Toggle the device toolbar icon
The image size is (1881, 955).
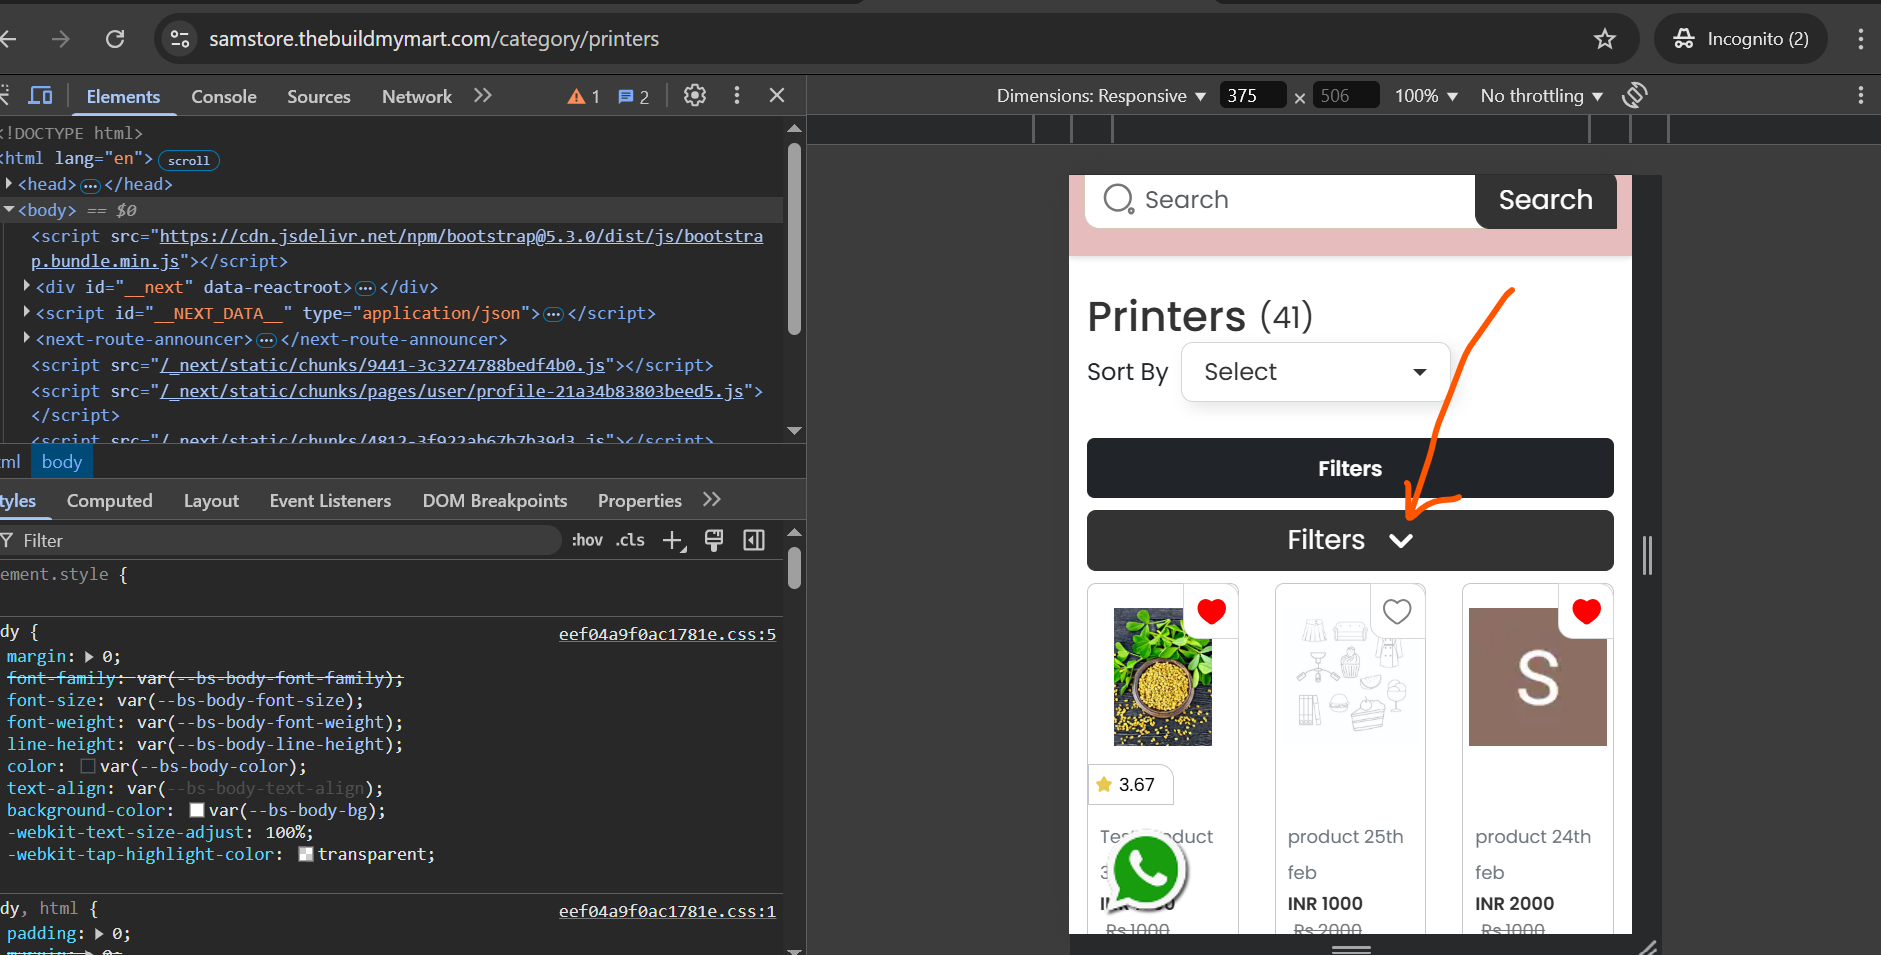coord(41,96)
